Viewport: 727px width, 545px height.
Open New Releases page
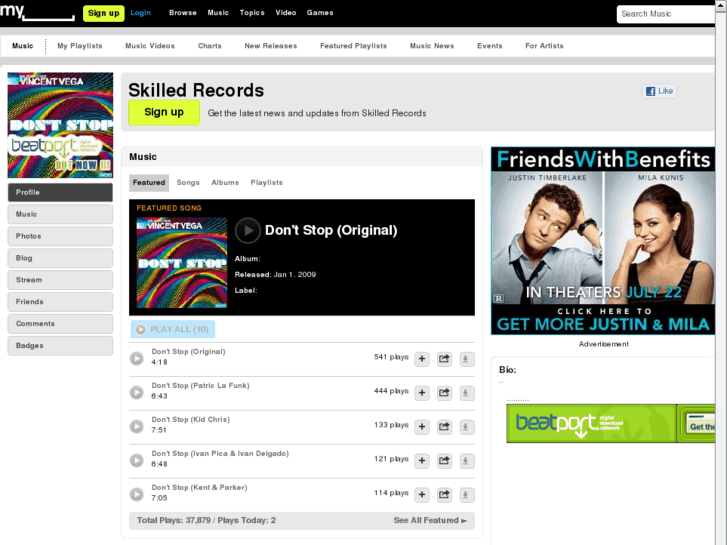pyautogui.click(x=271, y=46)
